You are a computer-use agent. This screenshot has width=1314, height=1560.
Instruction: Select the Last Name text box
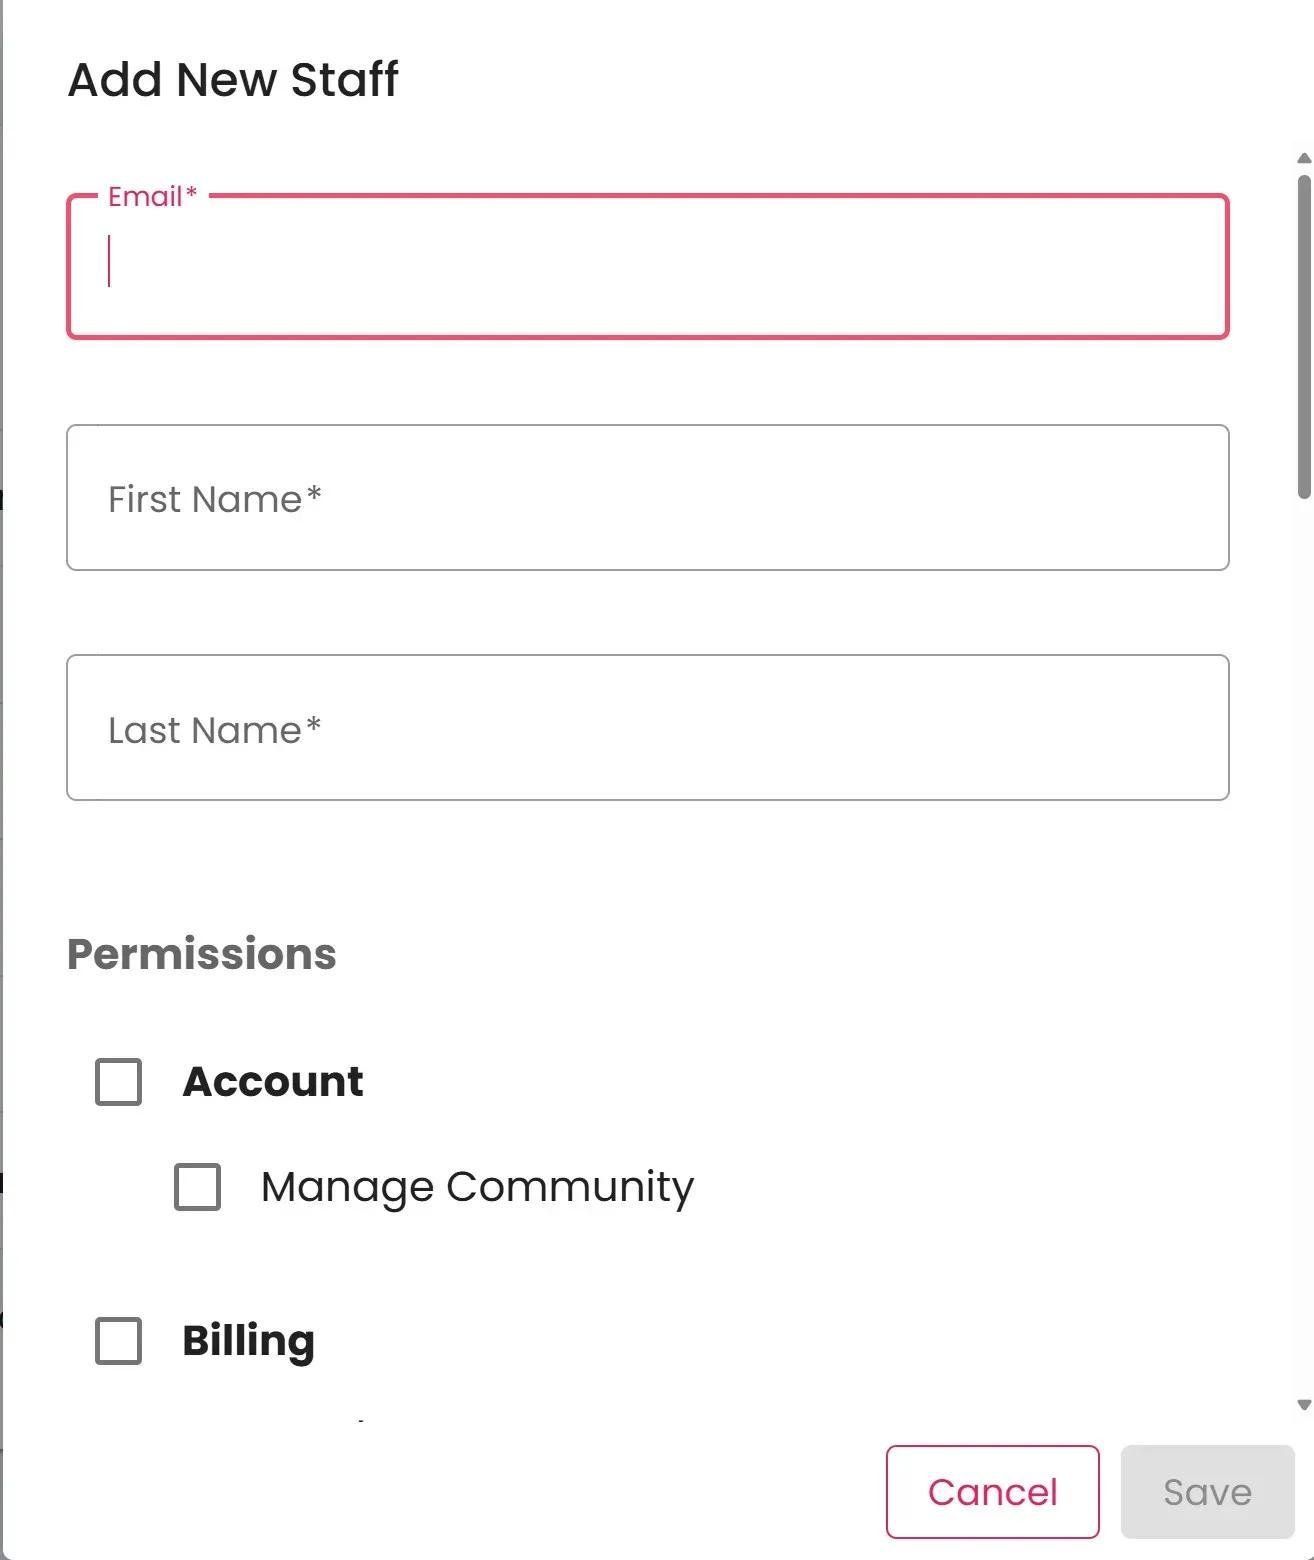point(647,728)
